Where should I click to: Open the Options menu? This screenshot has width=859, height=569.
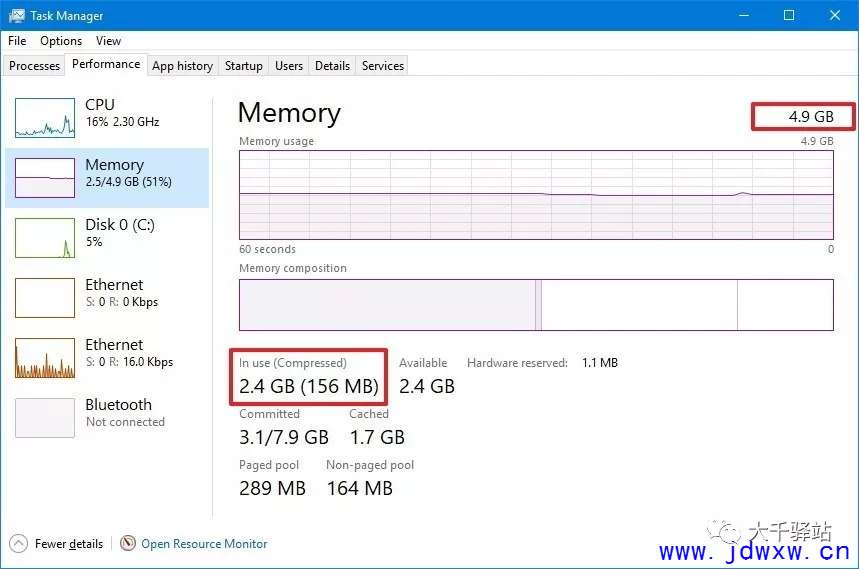point(61,41)
